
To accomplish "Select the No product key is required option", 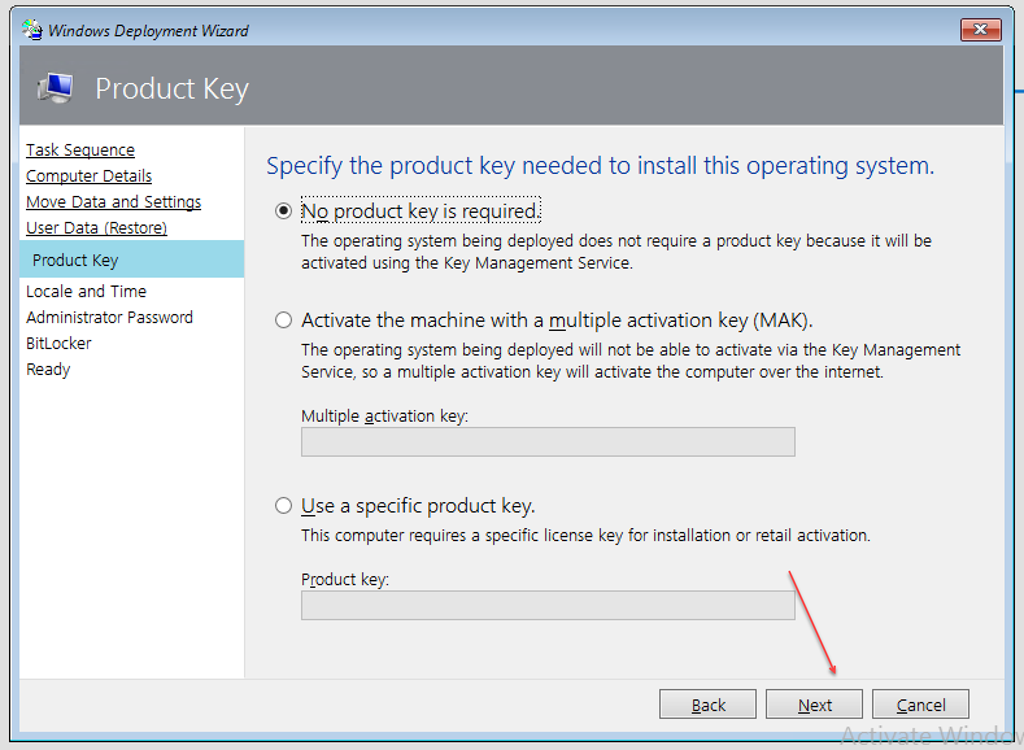I will click(284, 211).
